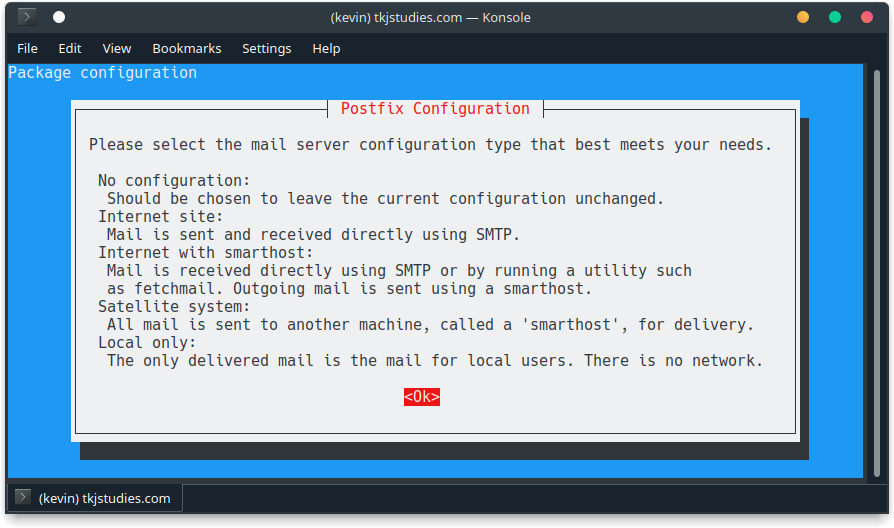Image resolution: width=894 pixels, height=528 pixels.
Task: Select the (kevin) tkjstudies.com tab
Action: (x=96, y=498)
